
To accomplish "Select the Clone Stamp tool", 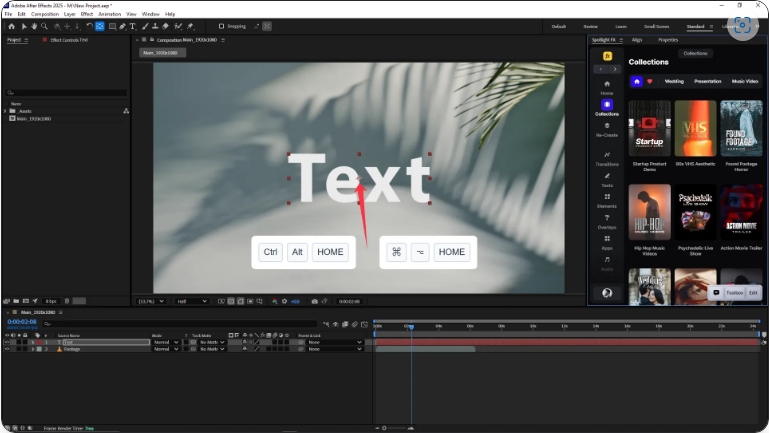I will (x=155, y=26).
